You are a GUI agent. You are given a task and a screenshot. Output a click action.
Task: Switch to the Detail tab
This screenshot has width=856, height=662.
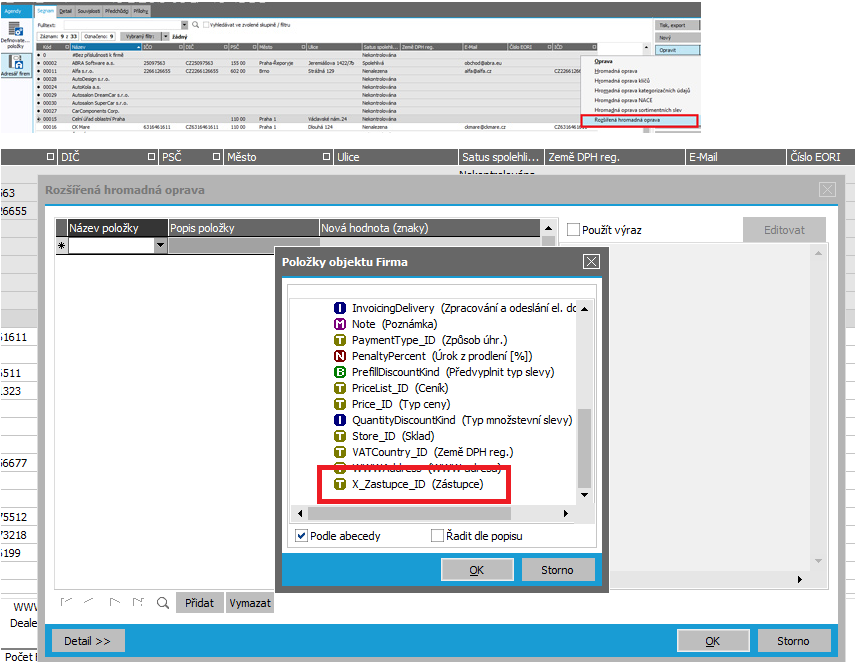pos(65,10)
